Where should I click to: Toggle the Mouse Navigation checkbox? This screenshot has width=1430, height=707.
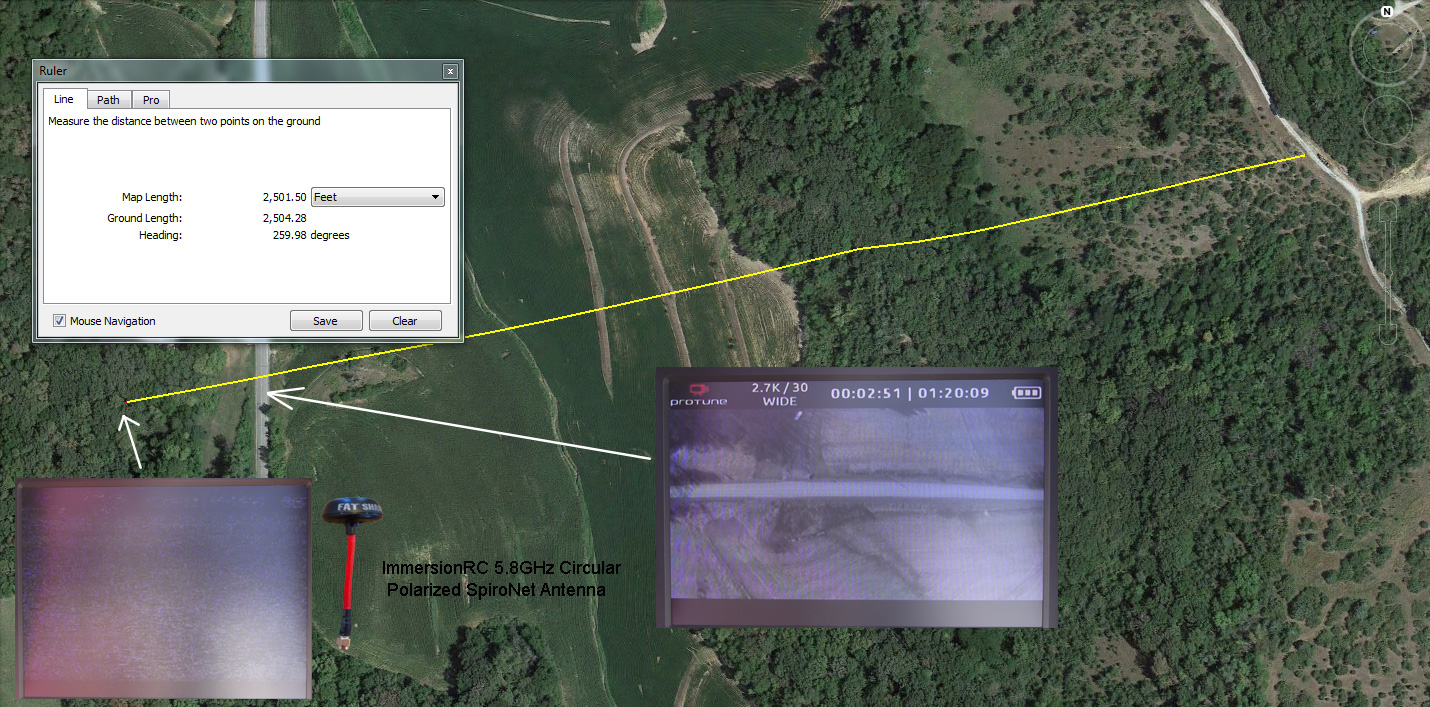60,321
